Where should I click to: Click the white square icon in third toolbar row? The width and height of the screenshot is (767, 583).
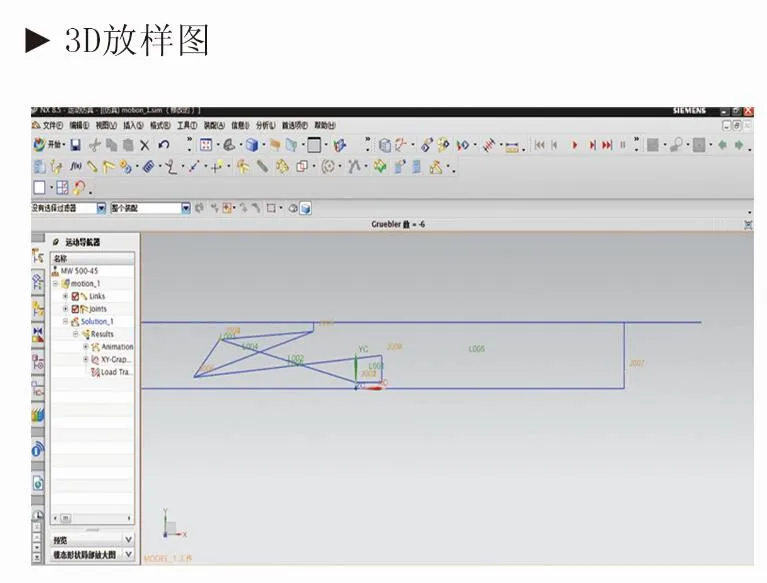39,188
